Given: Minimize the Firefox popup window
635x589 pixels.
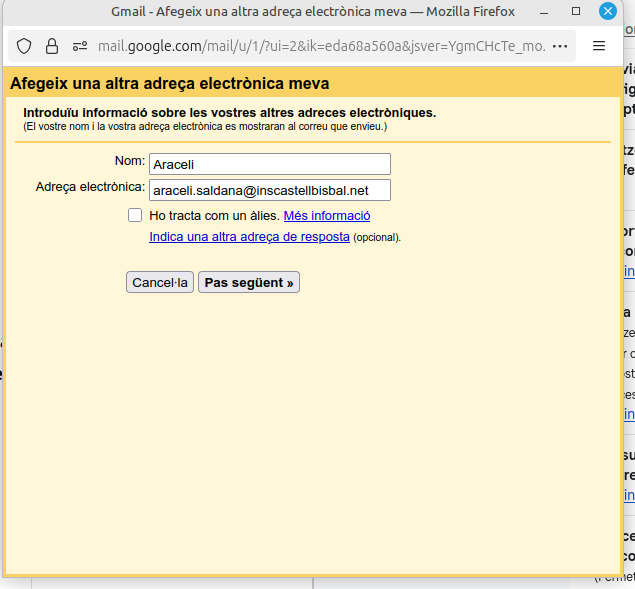Looking at the screenshot, I should coord(547,11).
